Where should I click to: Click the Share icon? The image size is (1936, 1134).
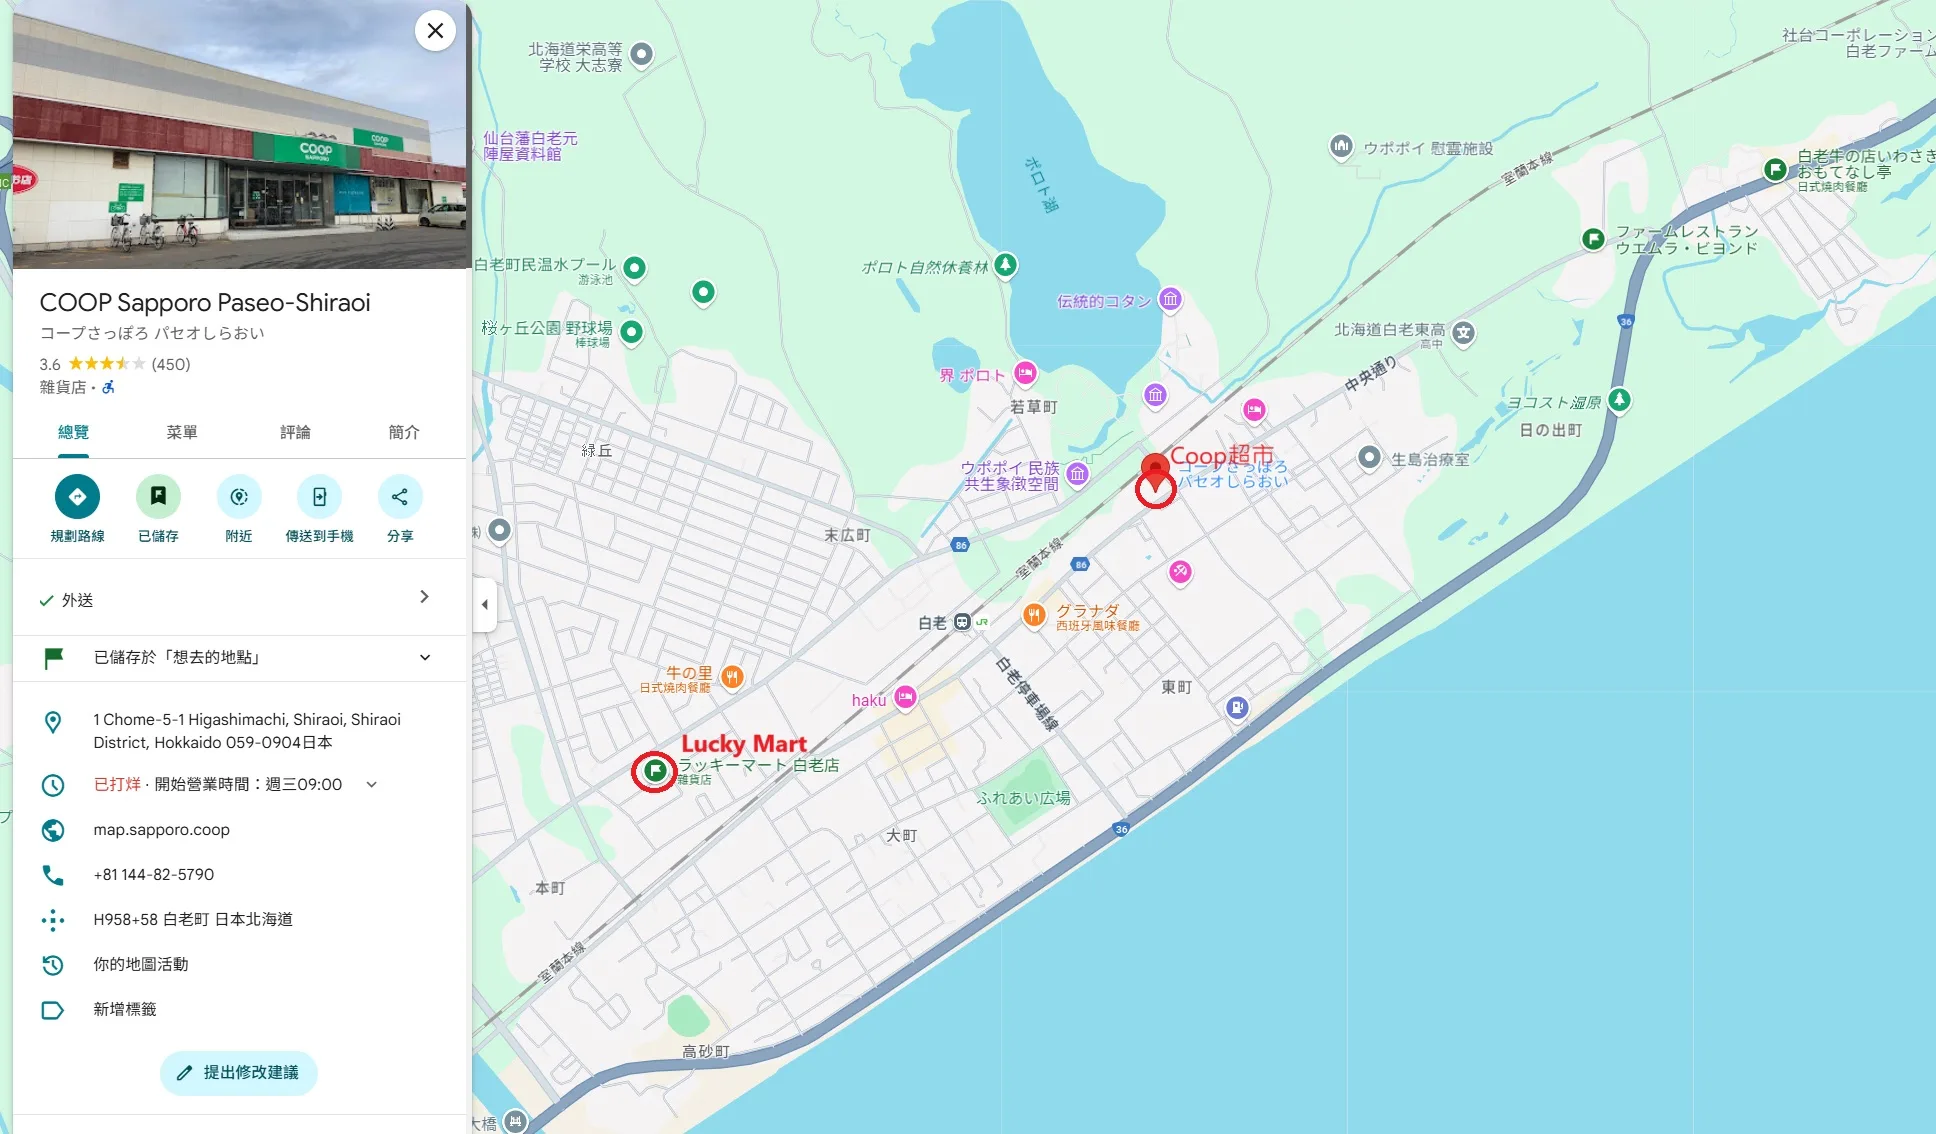pyautogui.click(x=400, y=496)
